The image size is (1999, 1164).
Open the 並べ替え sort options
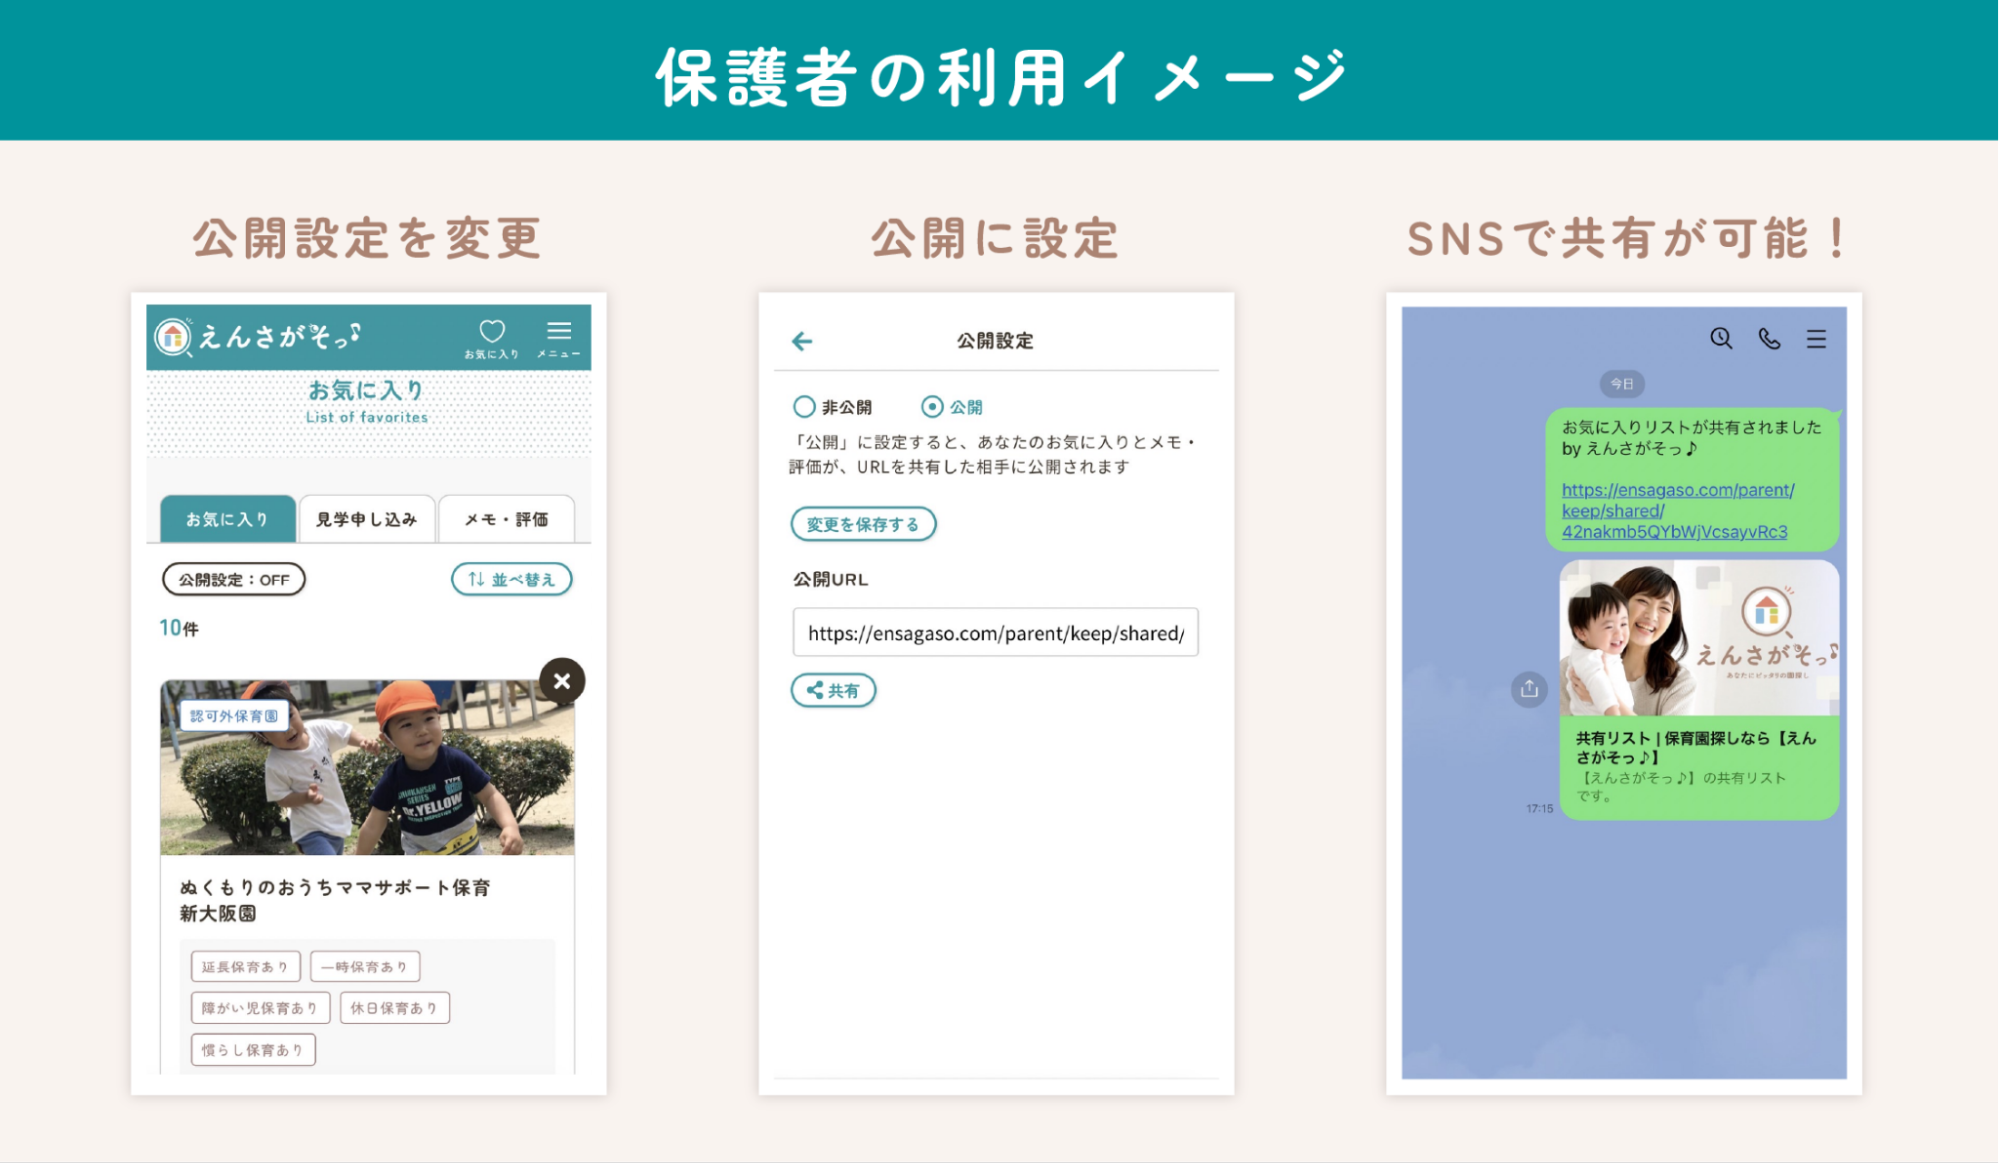[x=511, y=580]
